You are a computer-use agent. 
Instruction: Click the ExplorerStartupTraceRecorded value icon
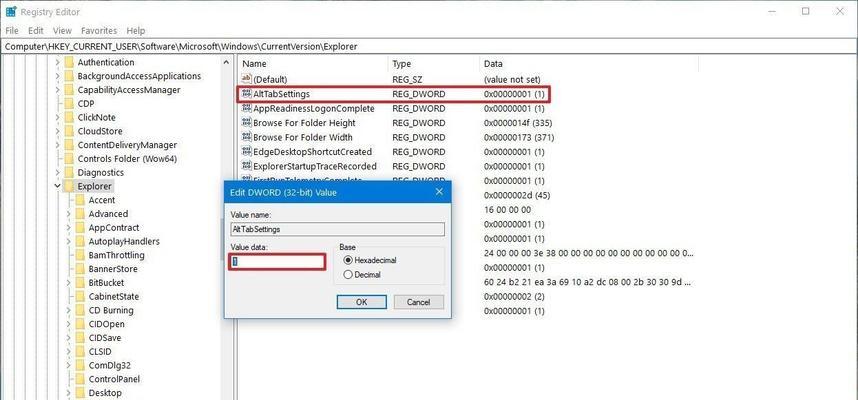point(246,166)
